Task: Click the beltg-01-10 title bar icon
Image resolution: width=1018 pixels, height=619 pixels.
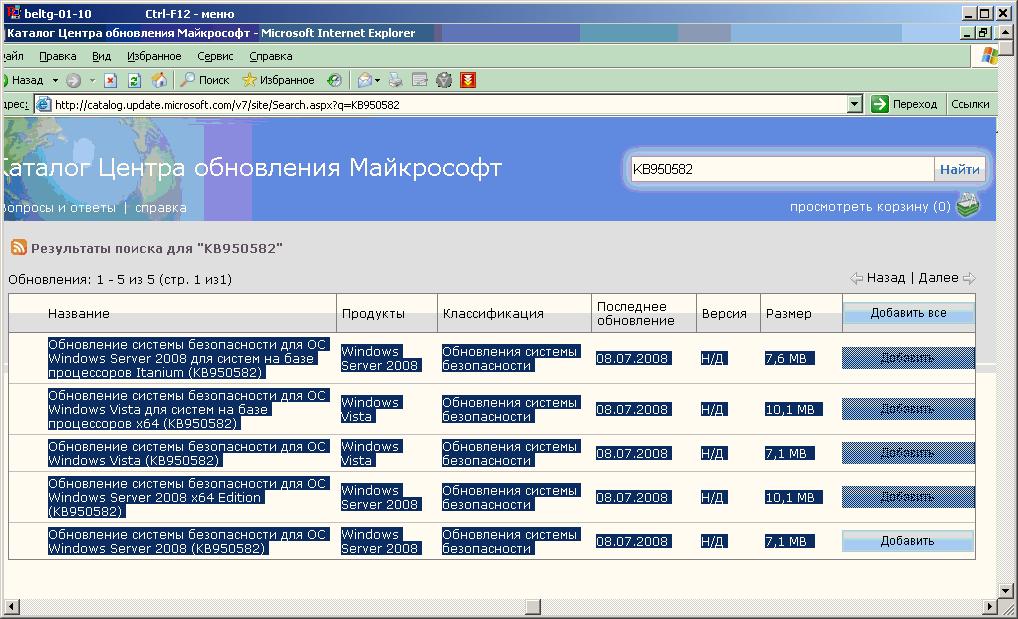Action: click(13, 12)
